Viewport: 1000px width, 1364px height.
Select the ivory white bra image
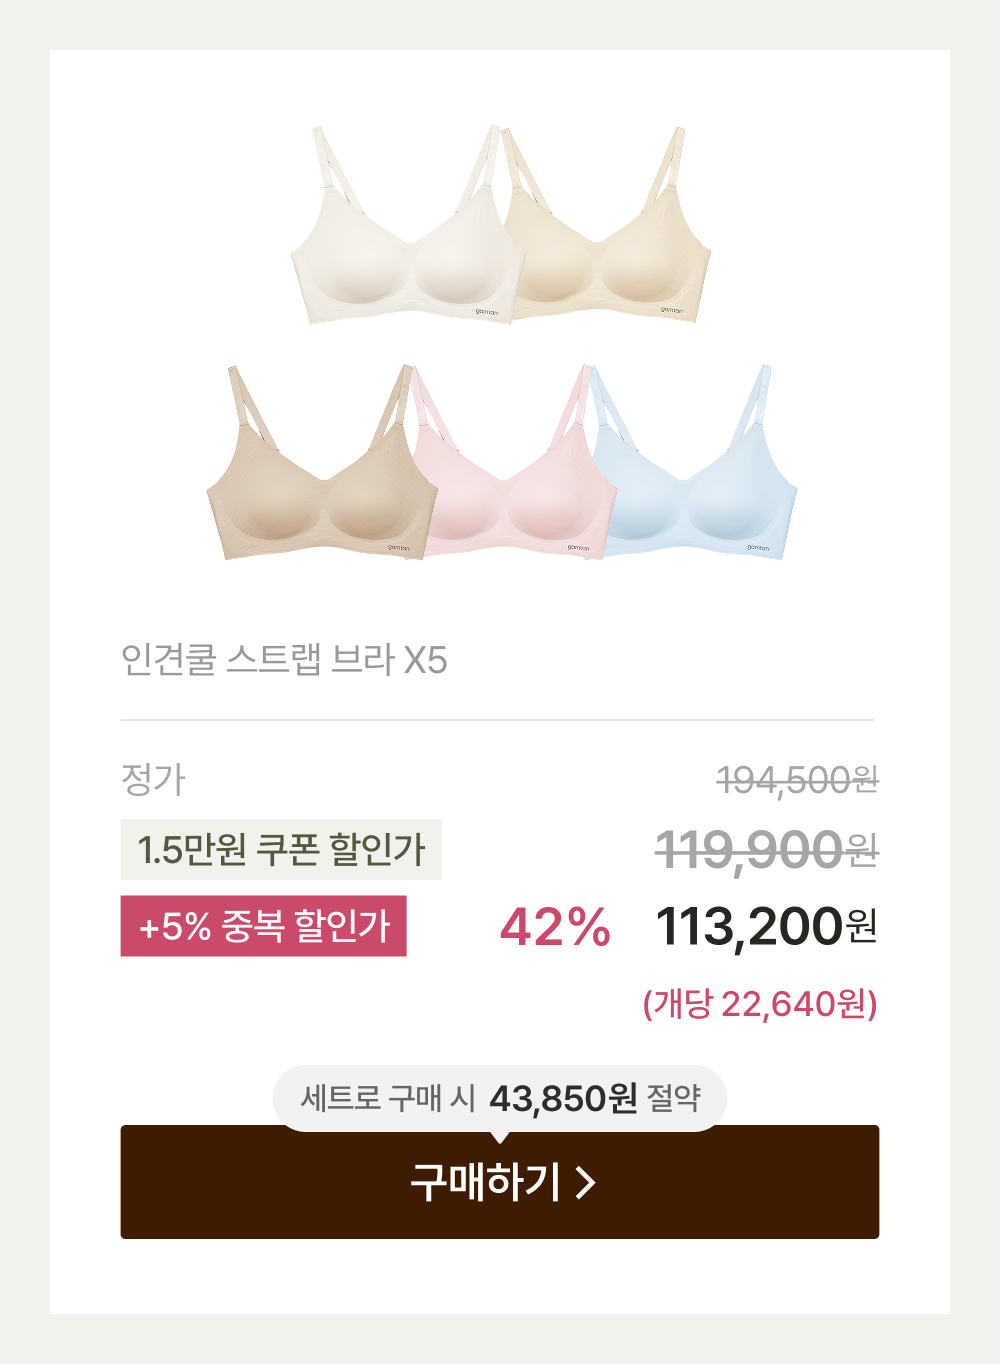(405, 225)
